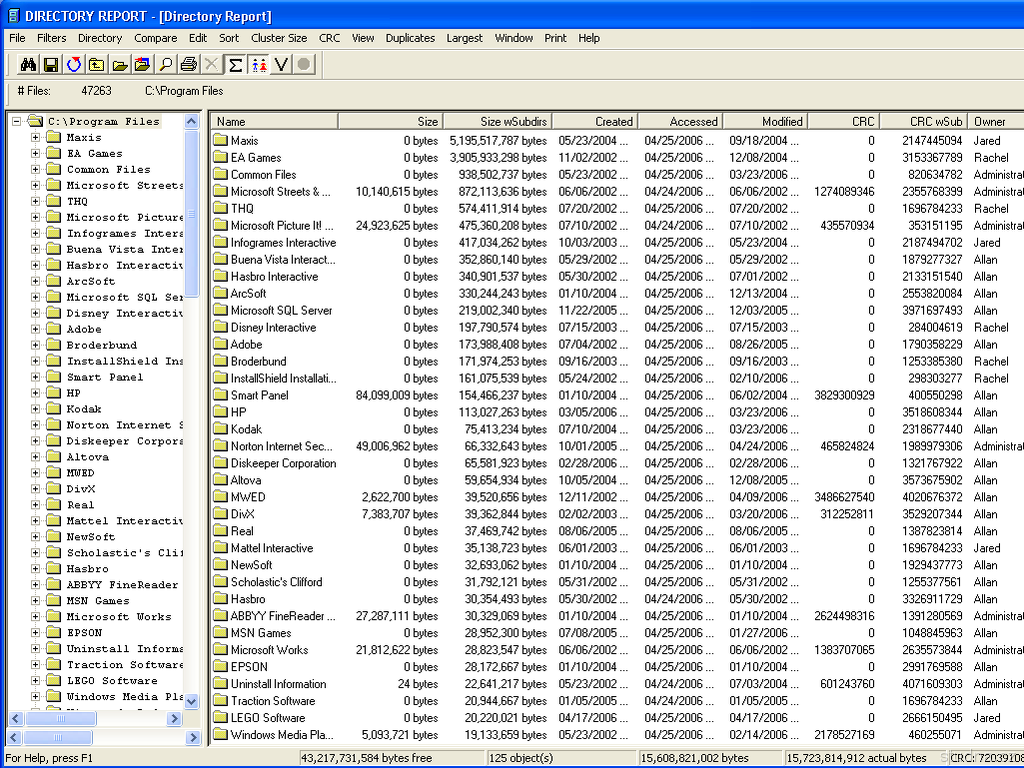Open the Duplicates menu
Image resolution: width=1024 pixels, height=768 pixels.
410,38
